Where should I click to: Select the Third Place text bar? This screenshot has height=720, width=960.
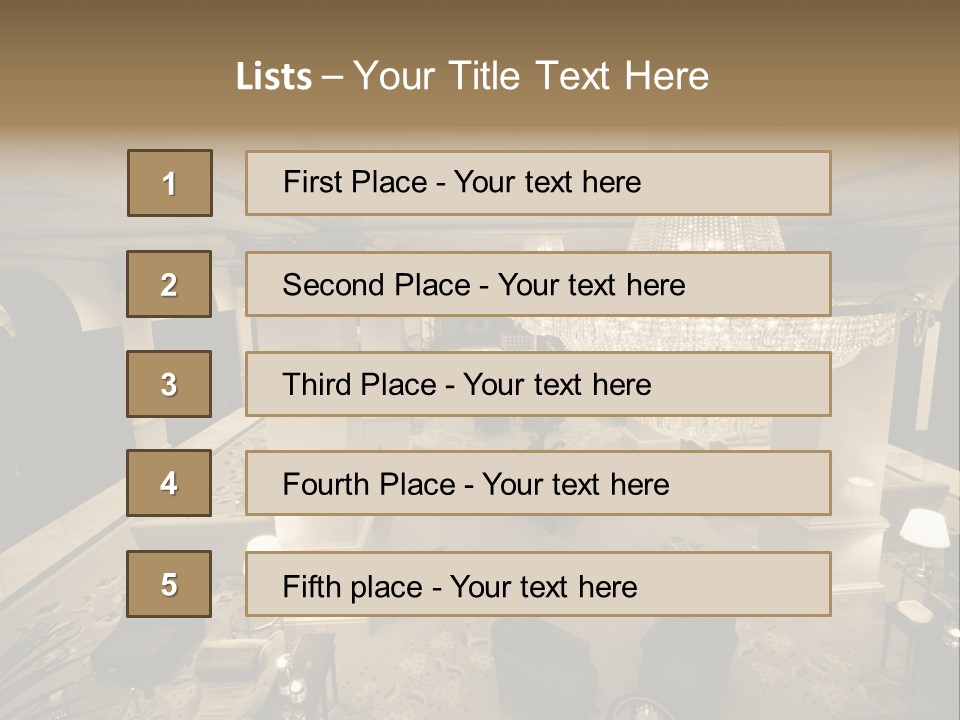538,384
